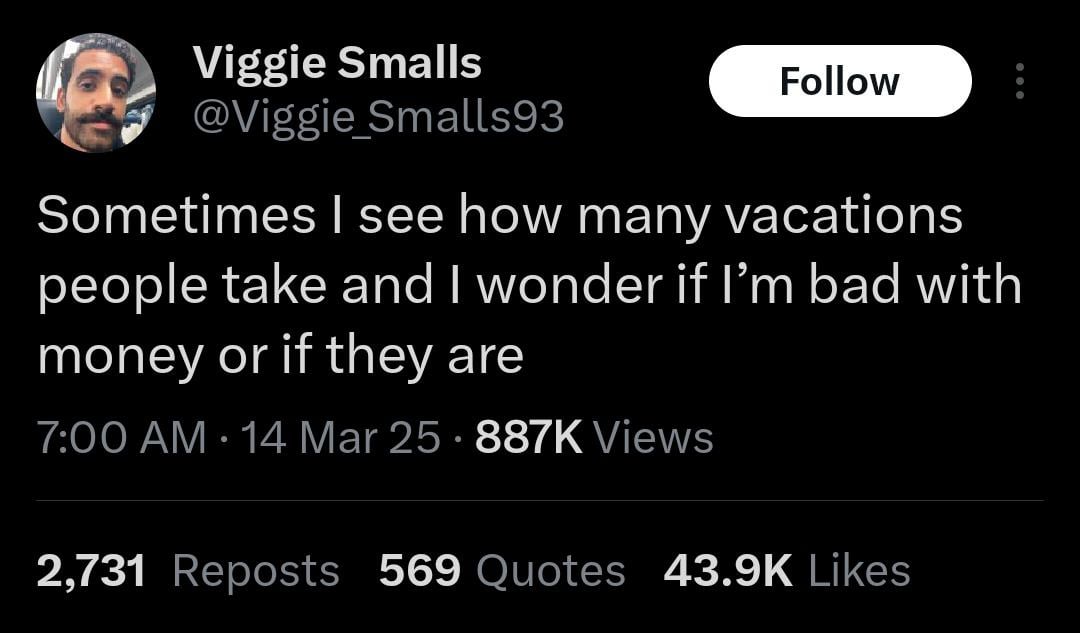Viewport: 1080px width, 633px height.
Task: Select the Views label
Action: pos(654,438)
